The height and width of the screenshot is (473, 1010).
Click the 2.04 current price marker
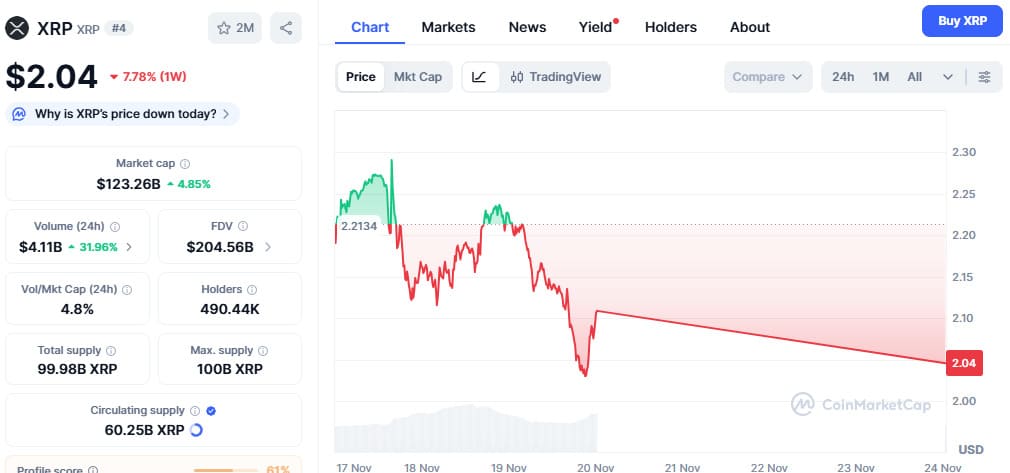click(964, 364)
